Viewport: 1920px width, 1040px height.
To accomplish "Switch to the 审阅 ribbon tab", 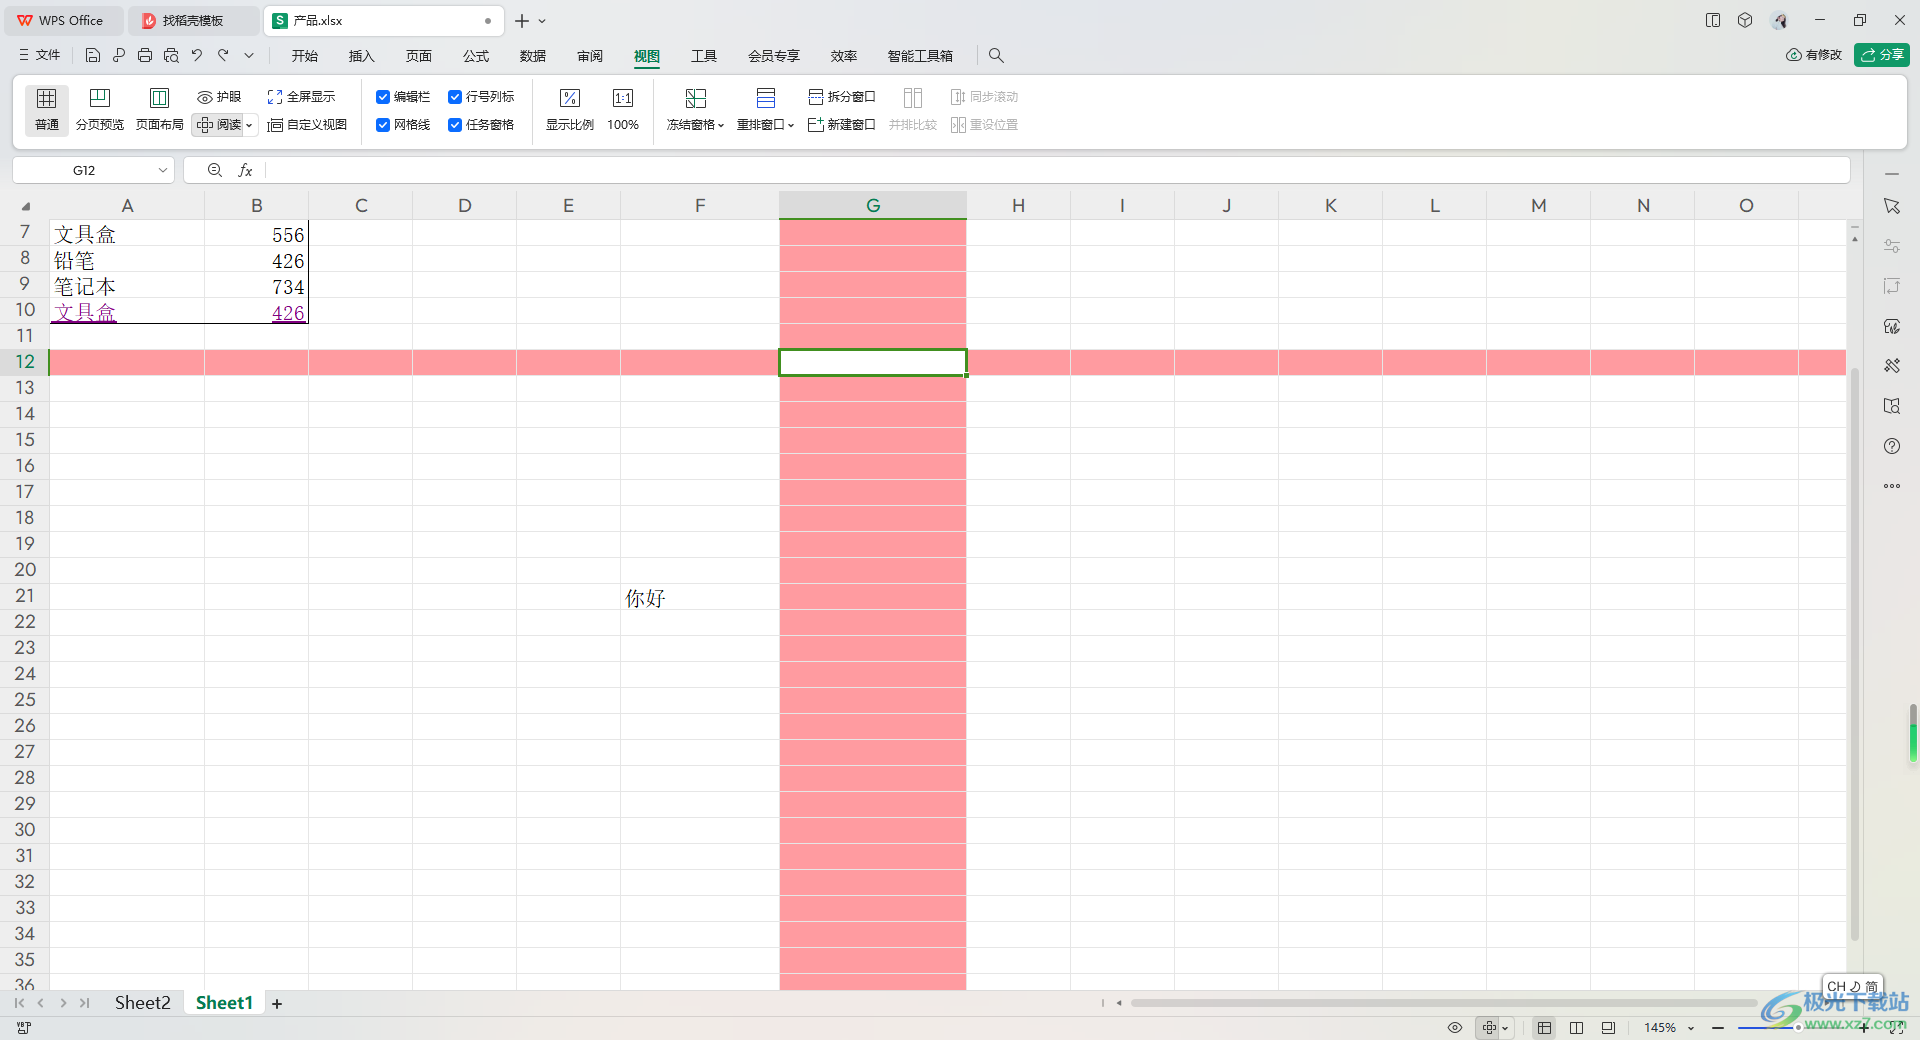I will (x=590, y=56).
